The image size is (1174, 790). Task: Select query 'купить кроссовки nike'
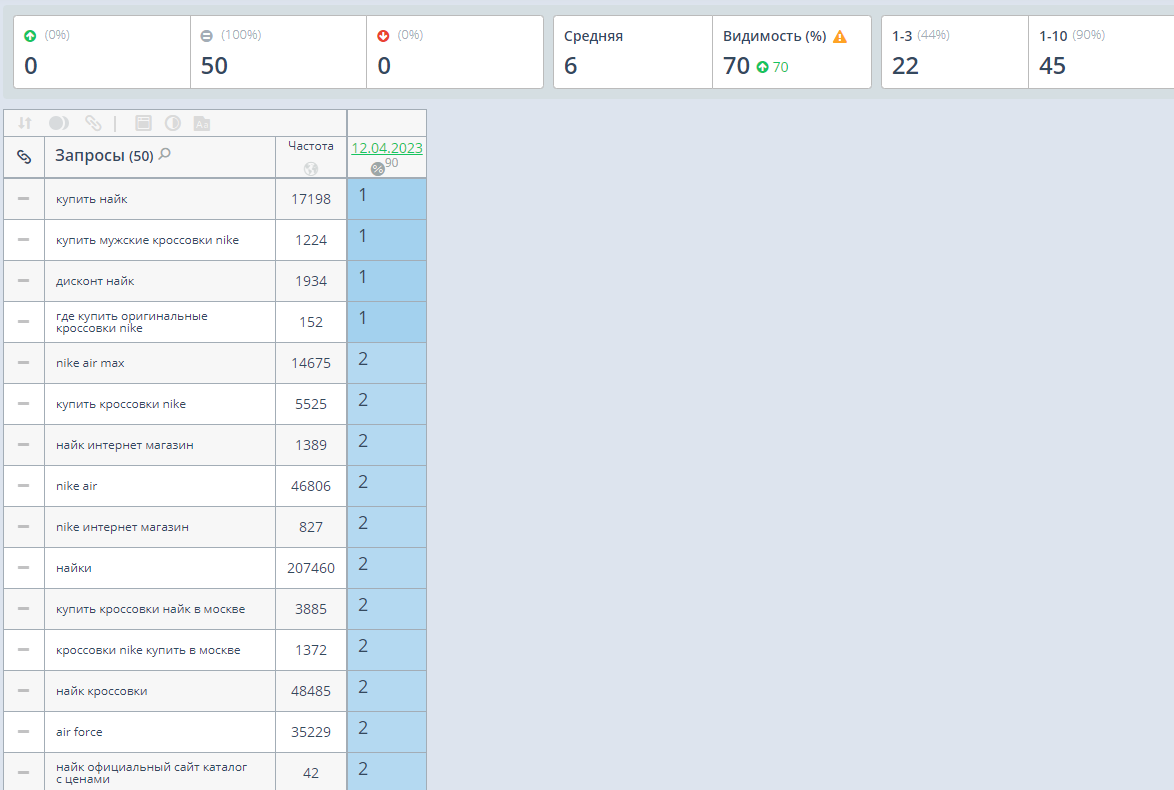(x=121, y=404)
